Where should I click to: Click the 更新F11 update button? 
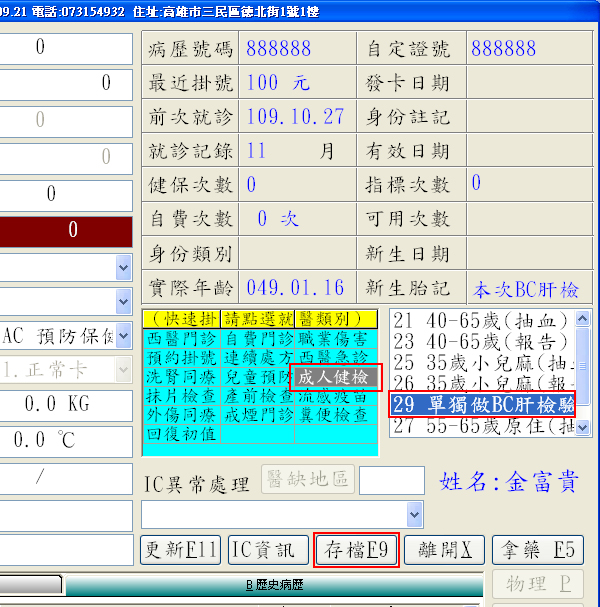[180, 550]
